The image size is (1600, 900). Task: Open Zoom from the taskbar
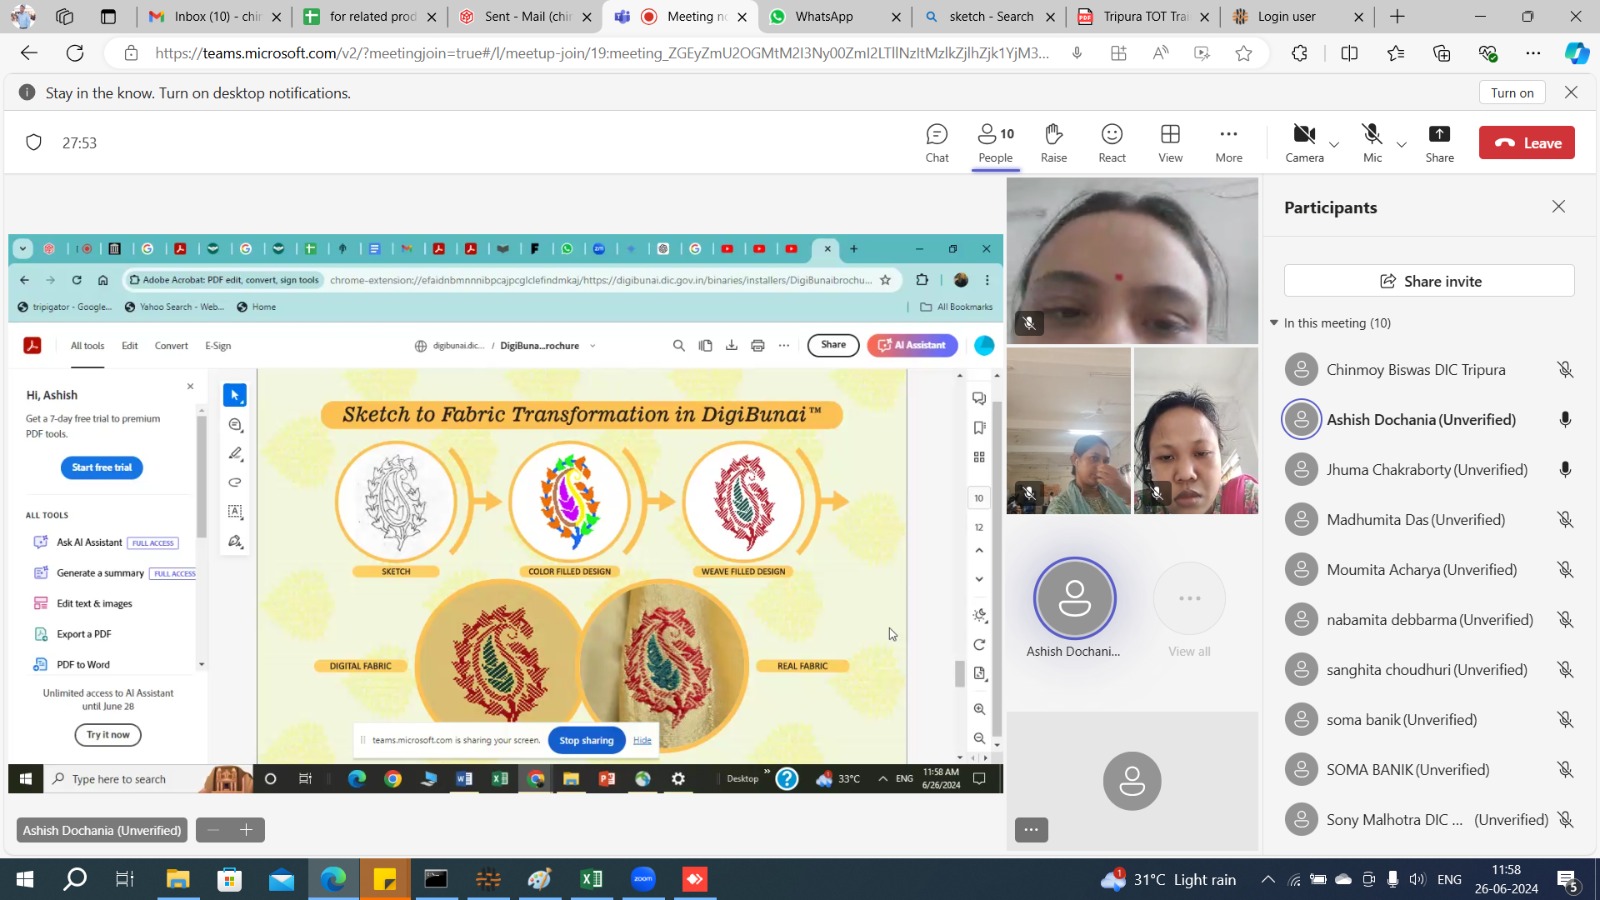[643, 879]
